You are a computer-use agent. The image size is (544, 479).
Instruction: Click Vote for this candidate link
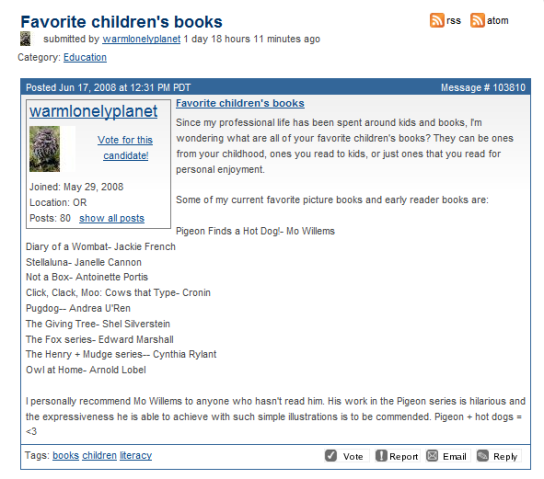coord(125,147)
